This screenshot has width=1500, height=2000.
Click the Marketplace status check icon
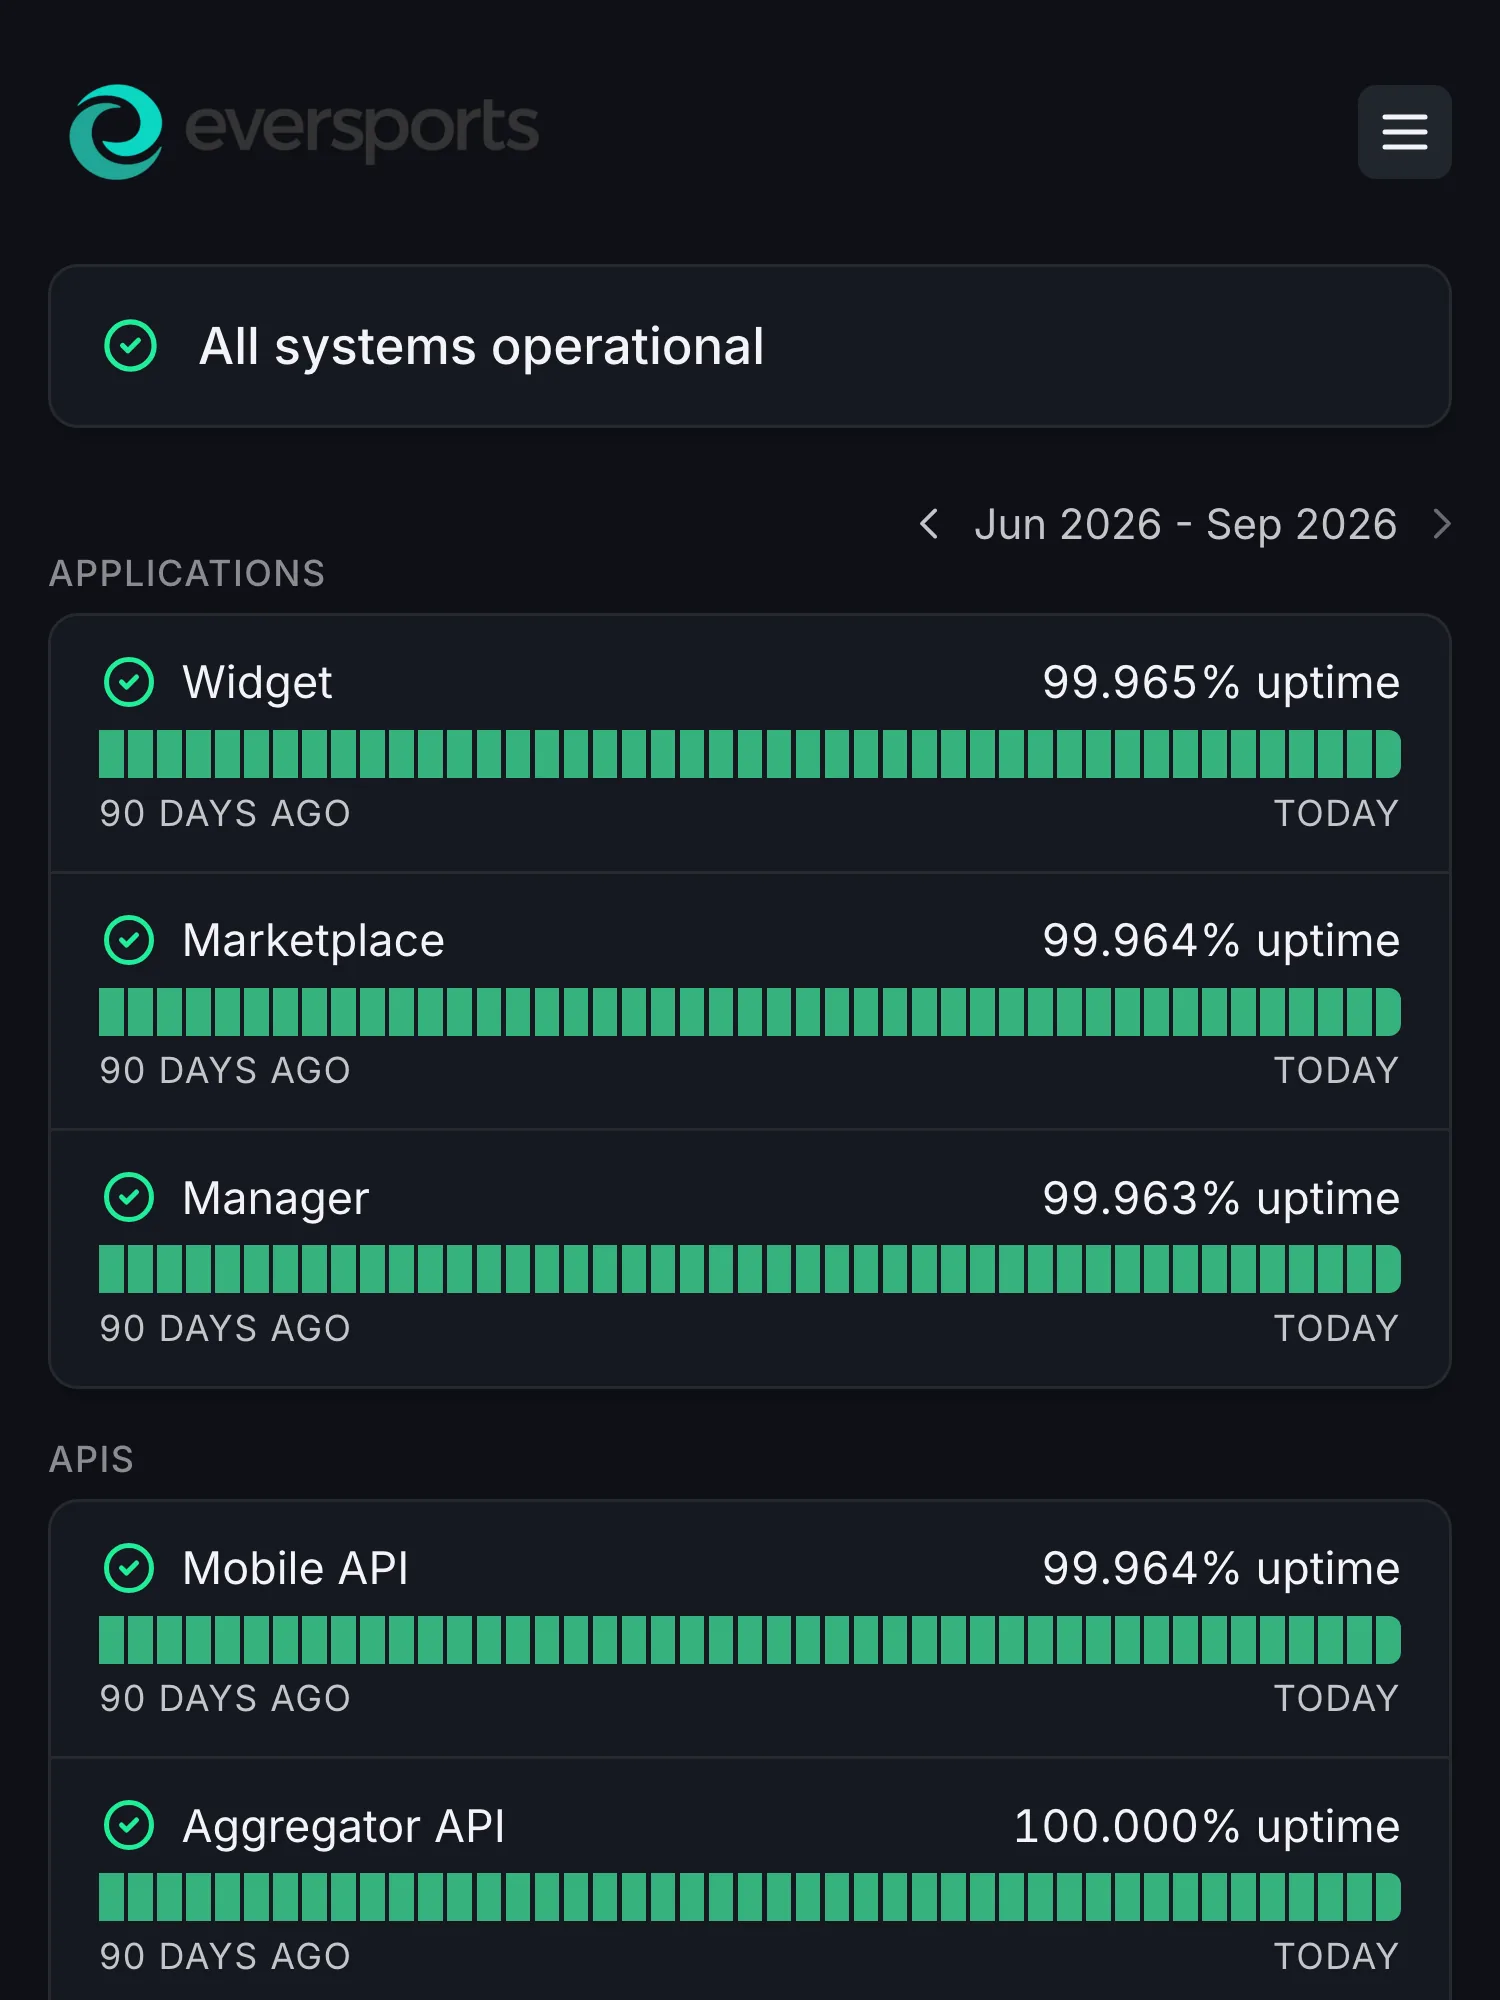click(129, 940)
